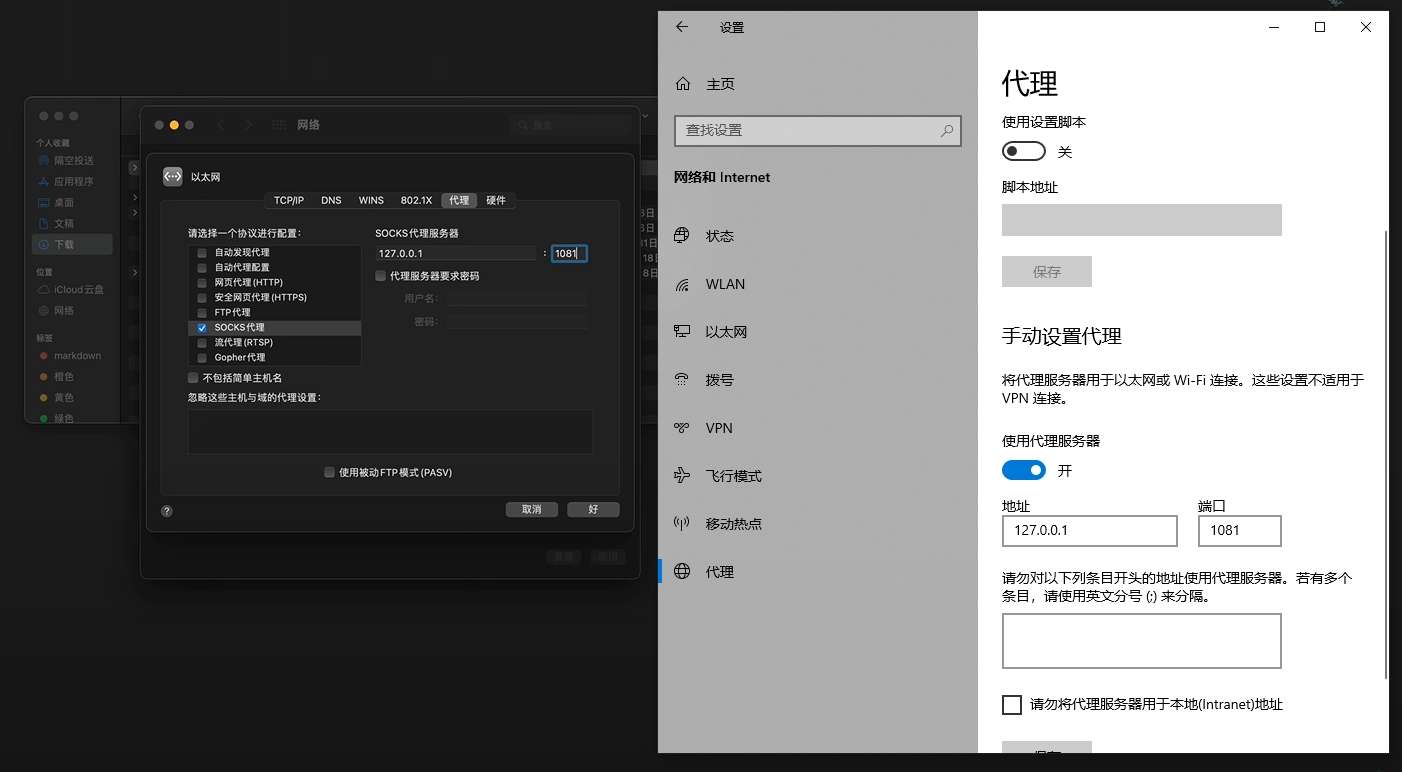Image resolution: width=1402 pixels, height=772 pixels.
Task: Click 保存 button under 脚本地址
Action: 1047,272
